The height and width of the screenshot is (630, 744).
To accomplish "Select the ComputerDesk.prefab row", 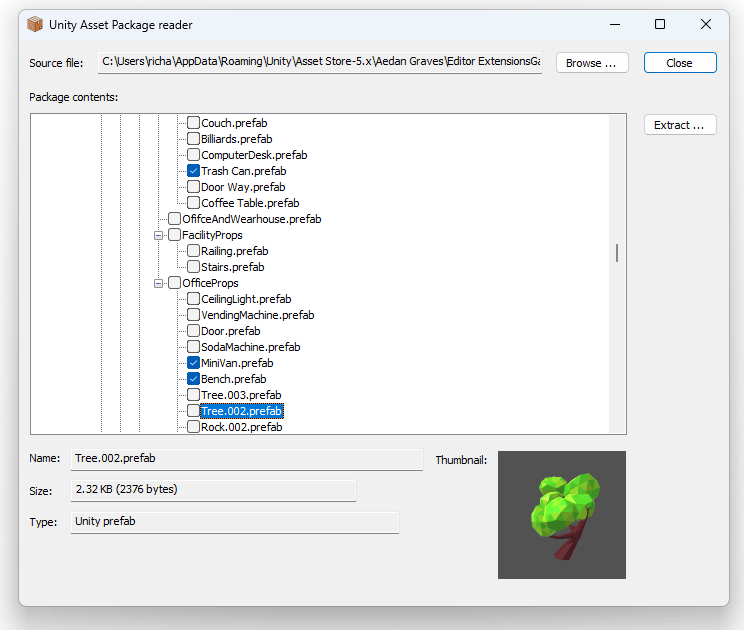I will 254,155.
